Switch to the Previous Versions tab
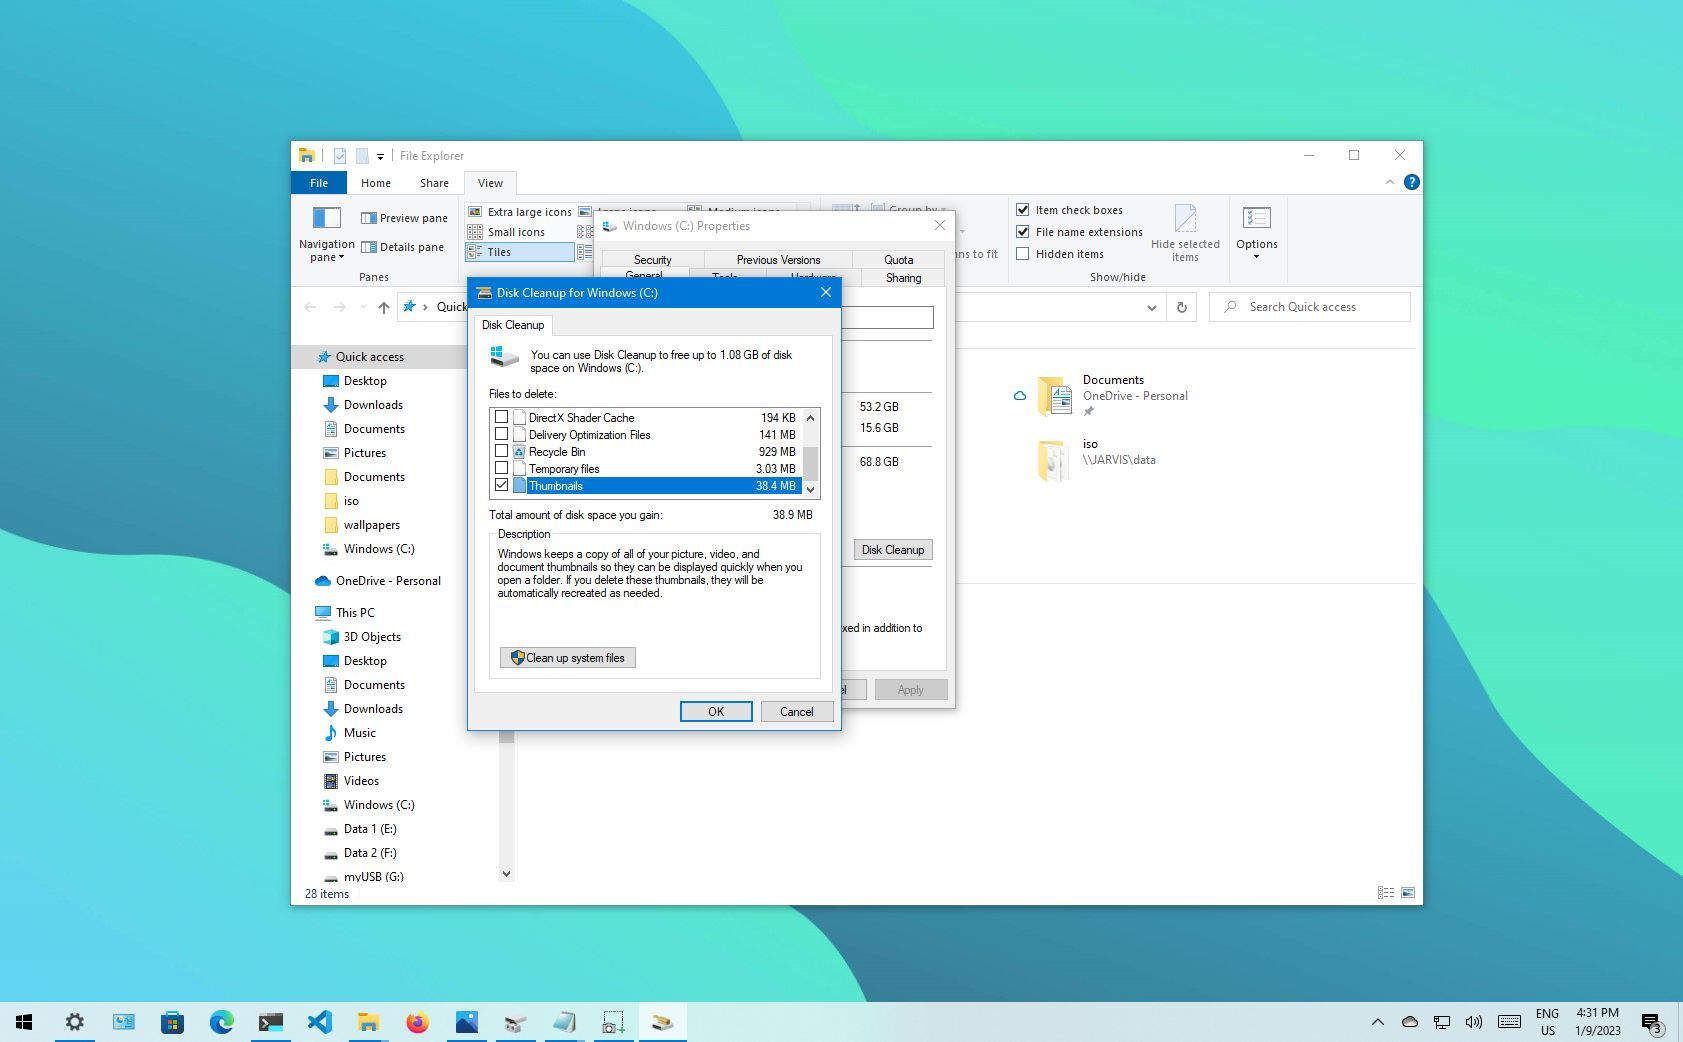Image resolution: width=1683 pixels, height=1042 pixels. pos(777,259)
